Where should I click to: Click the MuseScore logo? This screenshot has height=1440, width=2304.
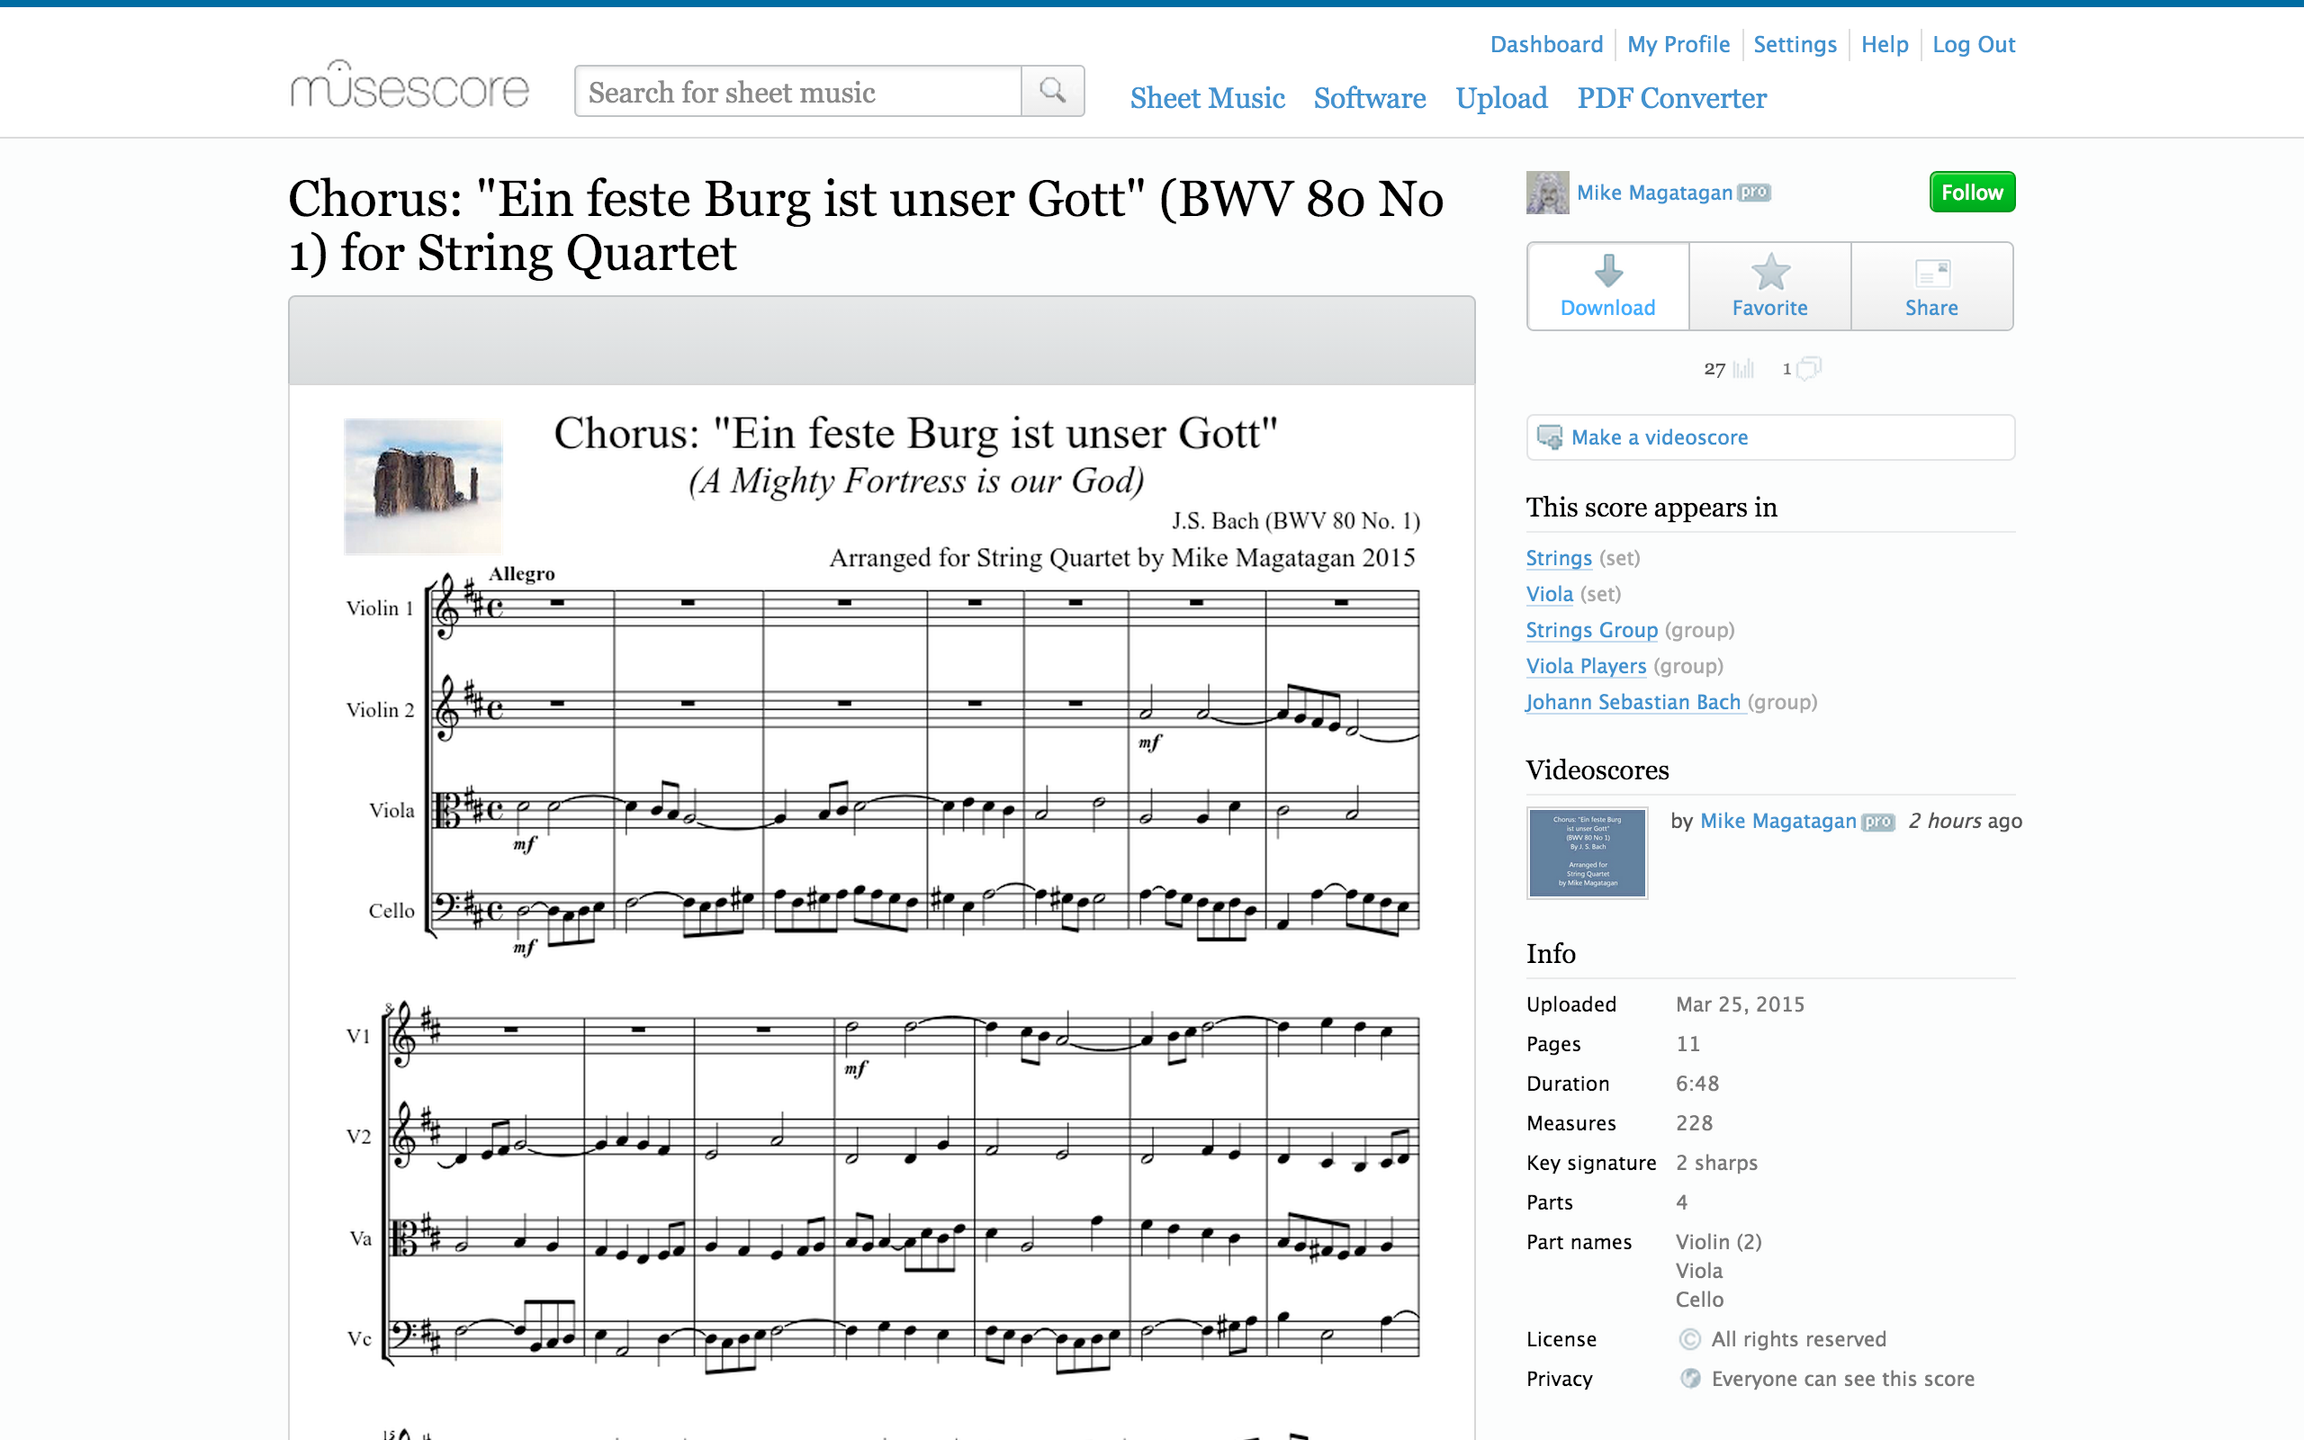[409, 85]
